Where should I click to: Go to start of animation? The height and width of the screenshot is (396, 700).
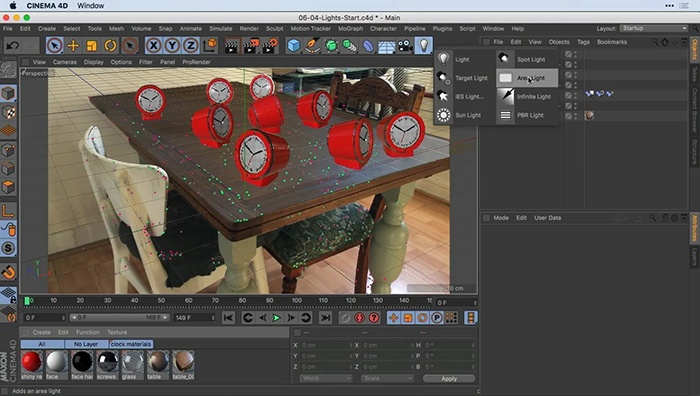pyautogui.click(x=228, y=318)
